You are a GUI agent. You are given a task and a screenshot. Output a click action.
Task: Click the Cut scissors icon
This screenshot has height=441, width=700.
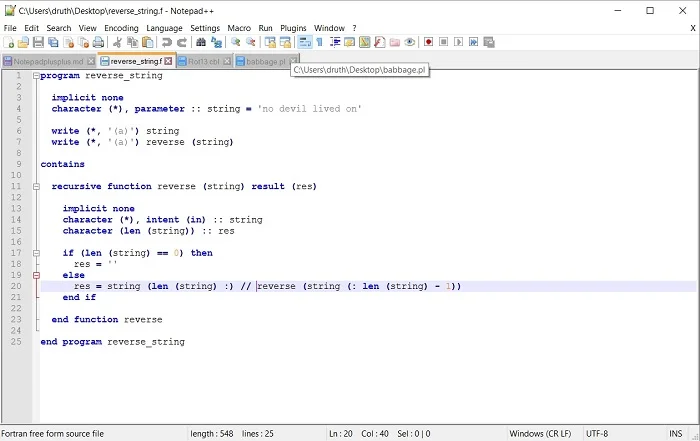117,42
